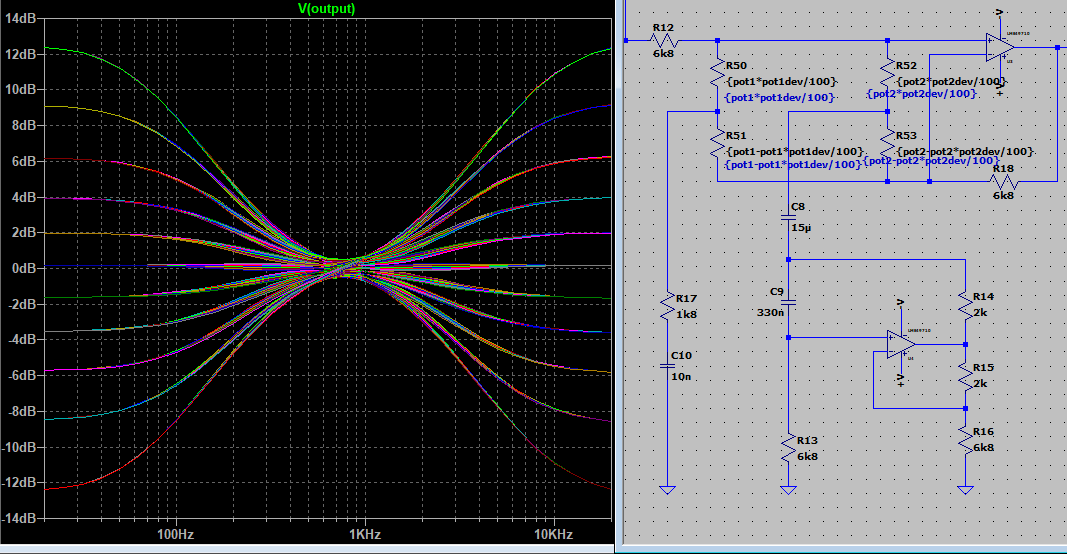
Task: Click the R17 name label
Action: tap(687, 298)
